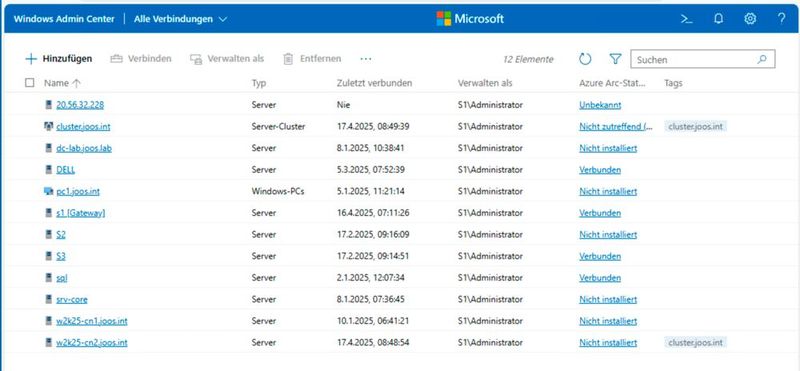Open the 20.56.32.228 connection link
Screen dimensions: 800x371
click(x=80, y=105)
